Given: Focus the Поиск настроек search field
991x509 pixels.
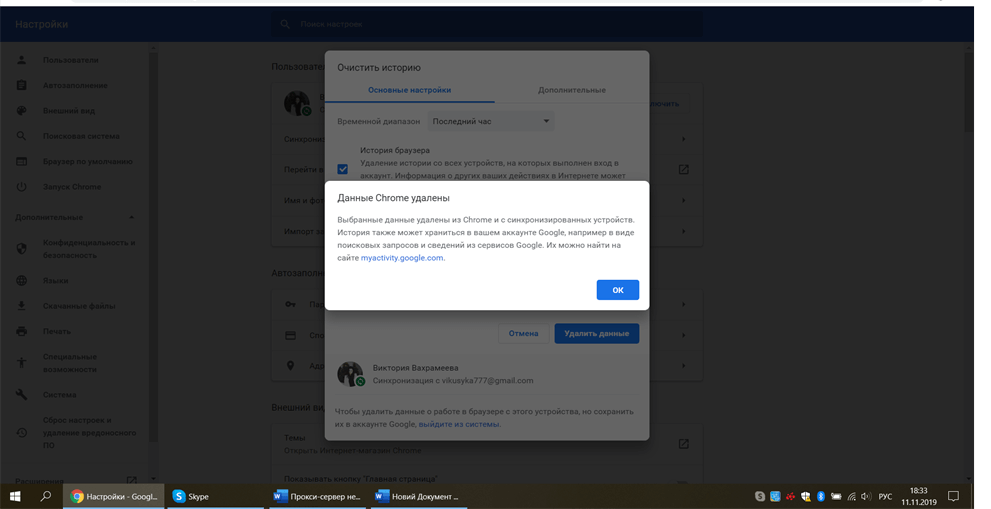Looking at the screenshot, I should (x=487, y=24).
